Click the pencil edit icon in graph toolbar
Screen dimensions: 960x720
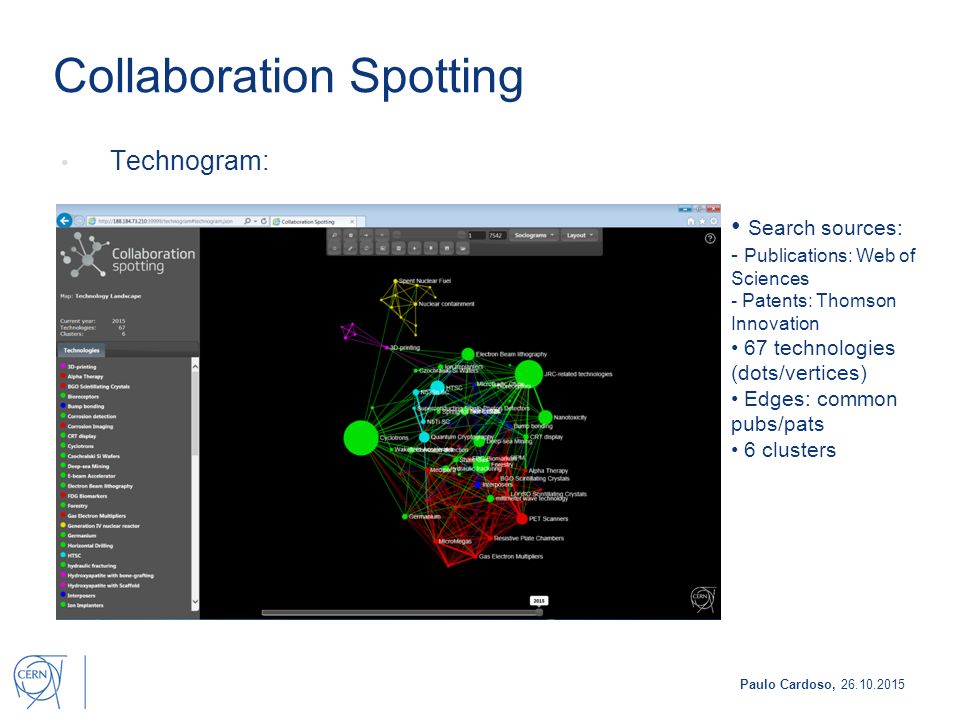[350, 248]
